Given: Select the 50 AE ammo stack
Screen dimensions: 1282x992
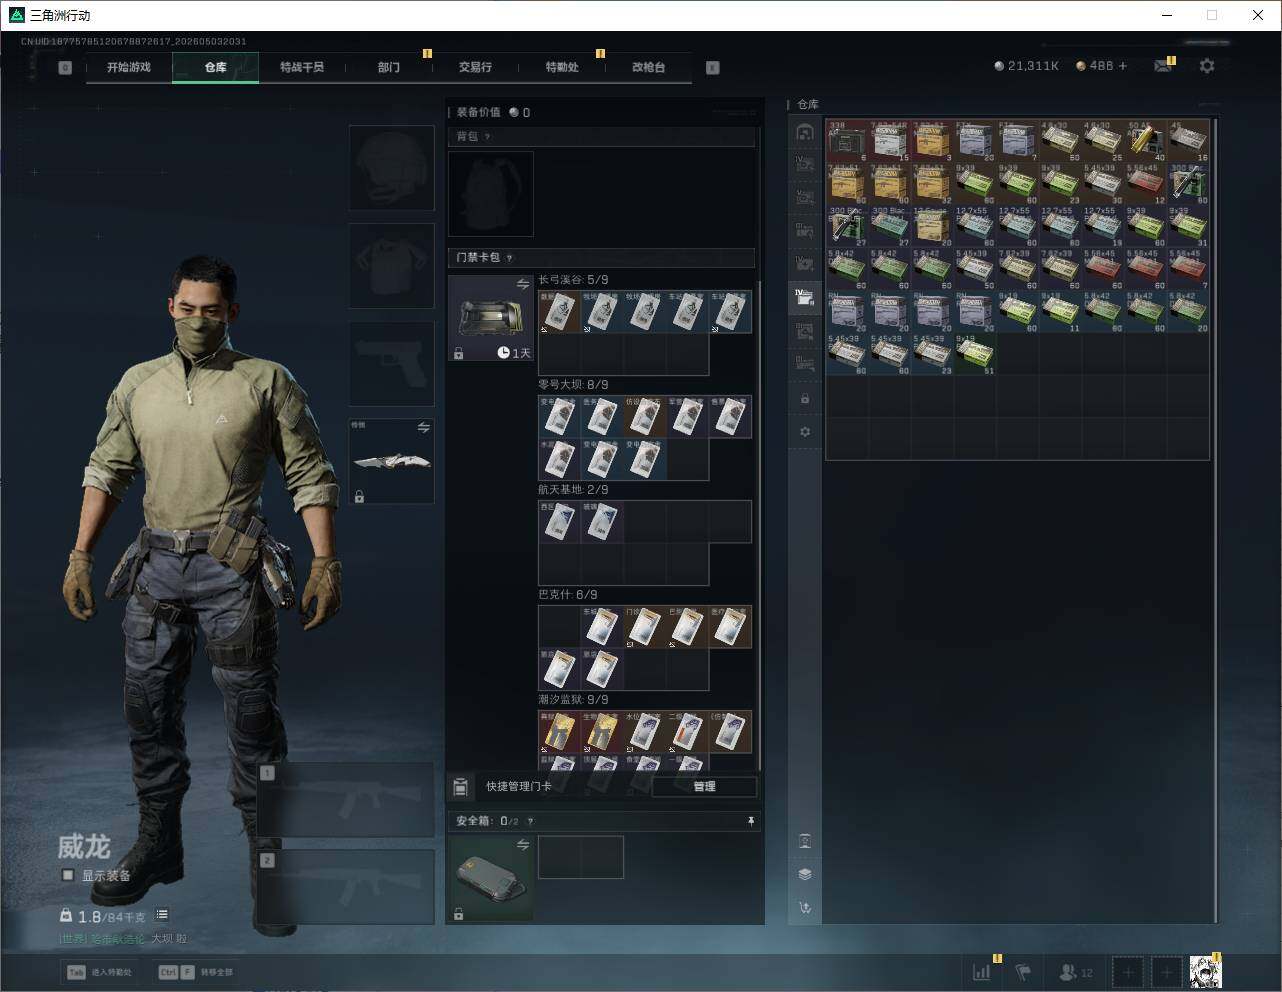Looking at the screenshot, I should 1146,141.
